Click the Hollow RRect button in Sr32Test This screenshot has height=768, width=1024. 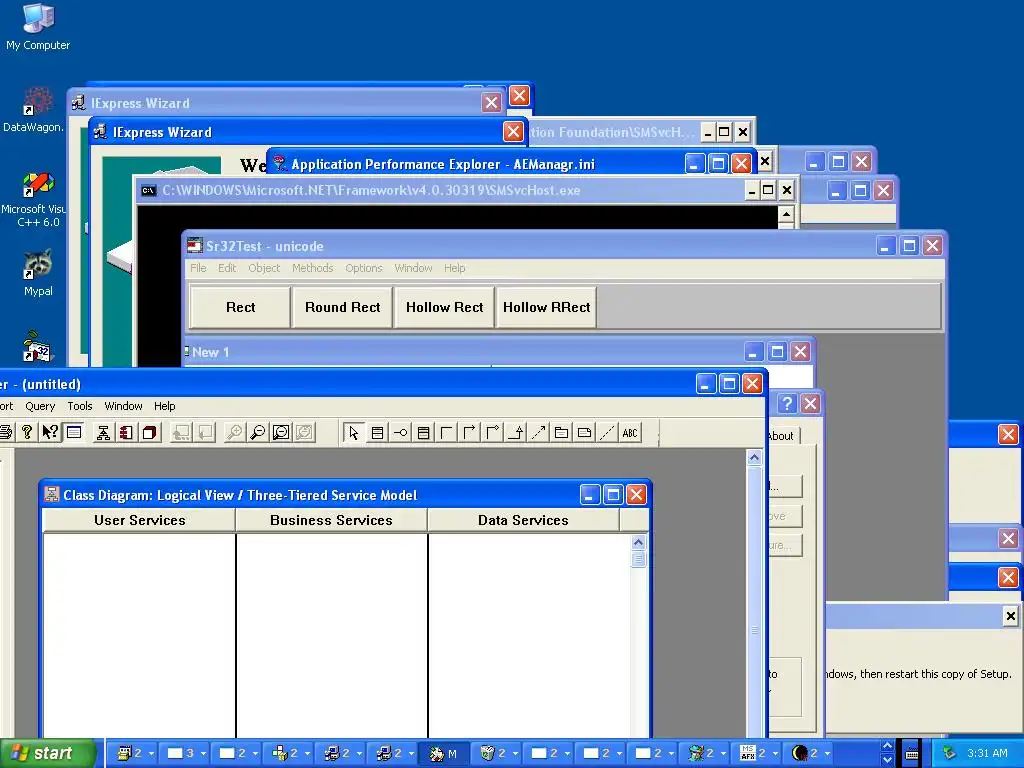click(546, 307)
